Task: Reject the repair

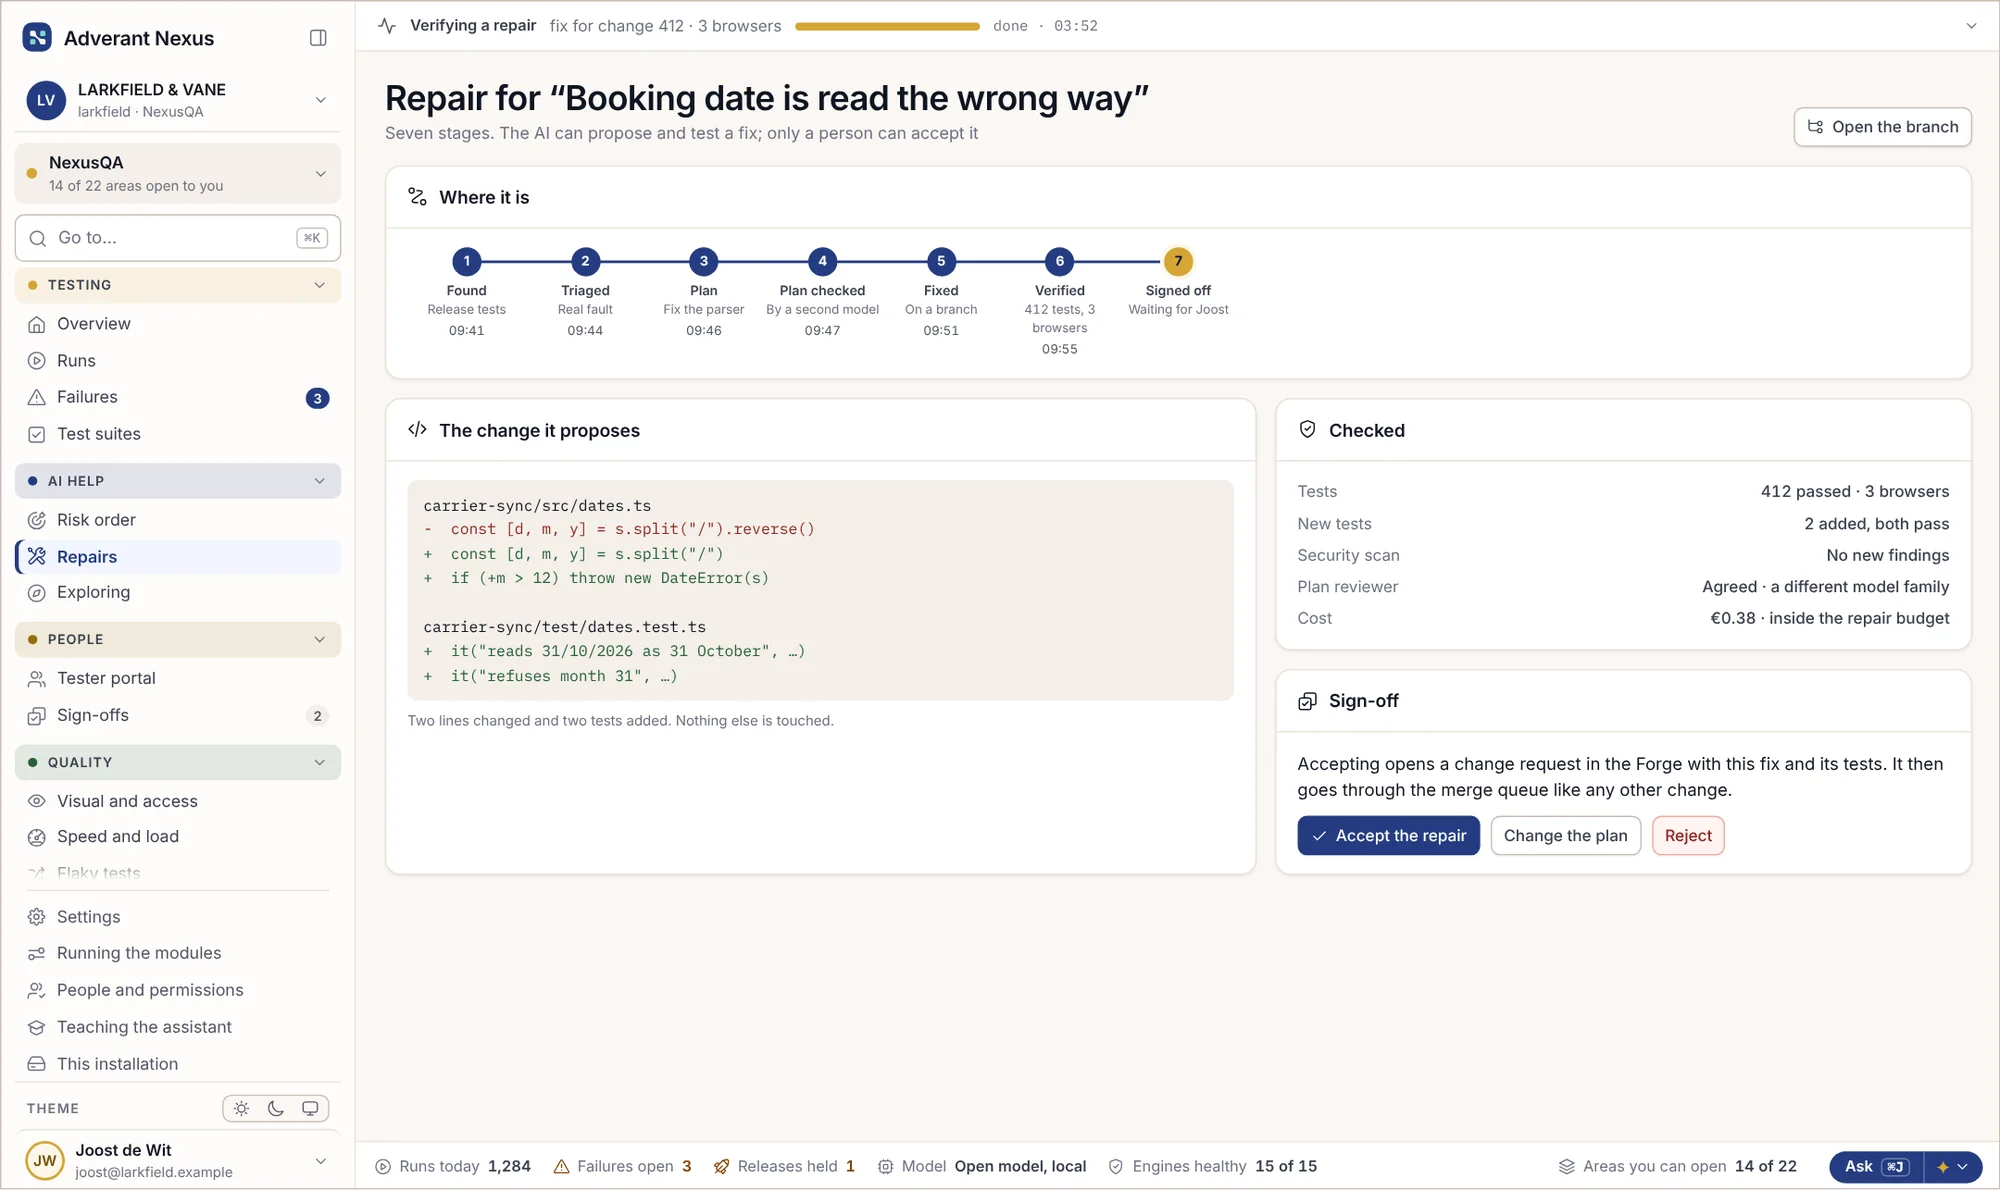Action: click(1688, 836)
